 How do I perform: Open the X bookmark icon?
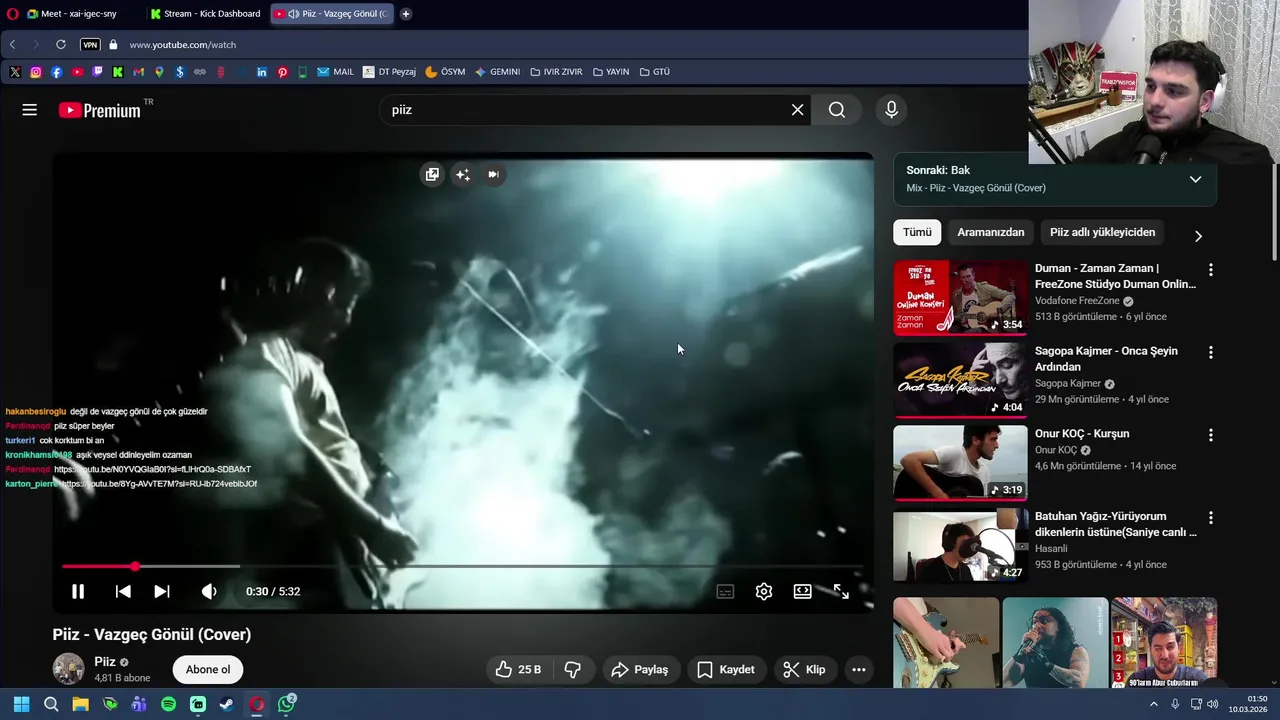click(x=15, y=72)
